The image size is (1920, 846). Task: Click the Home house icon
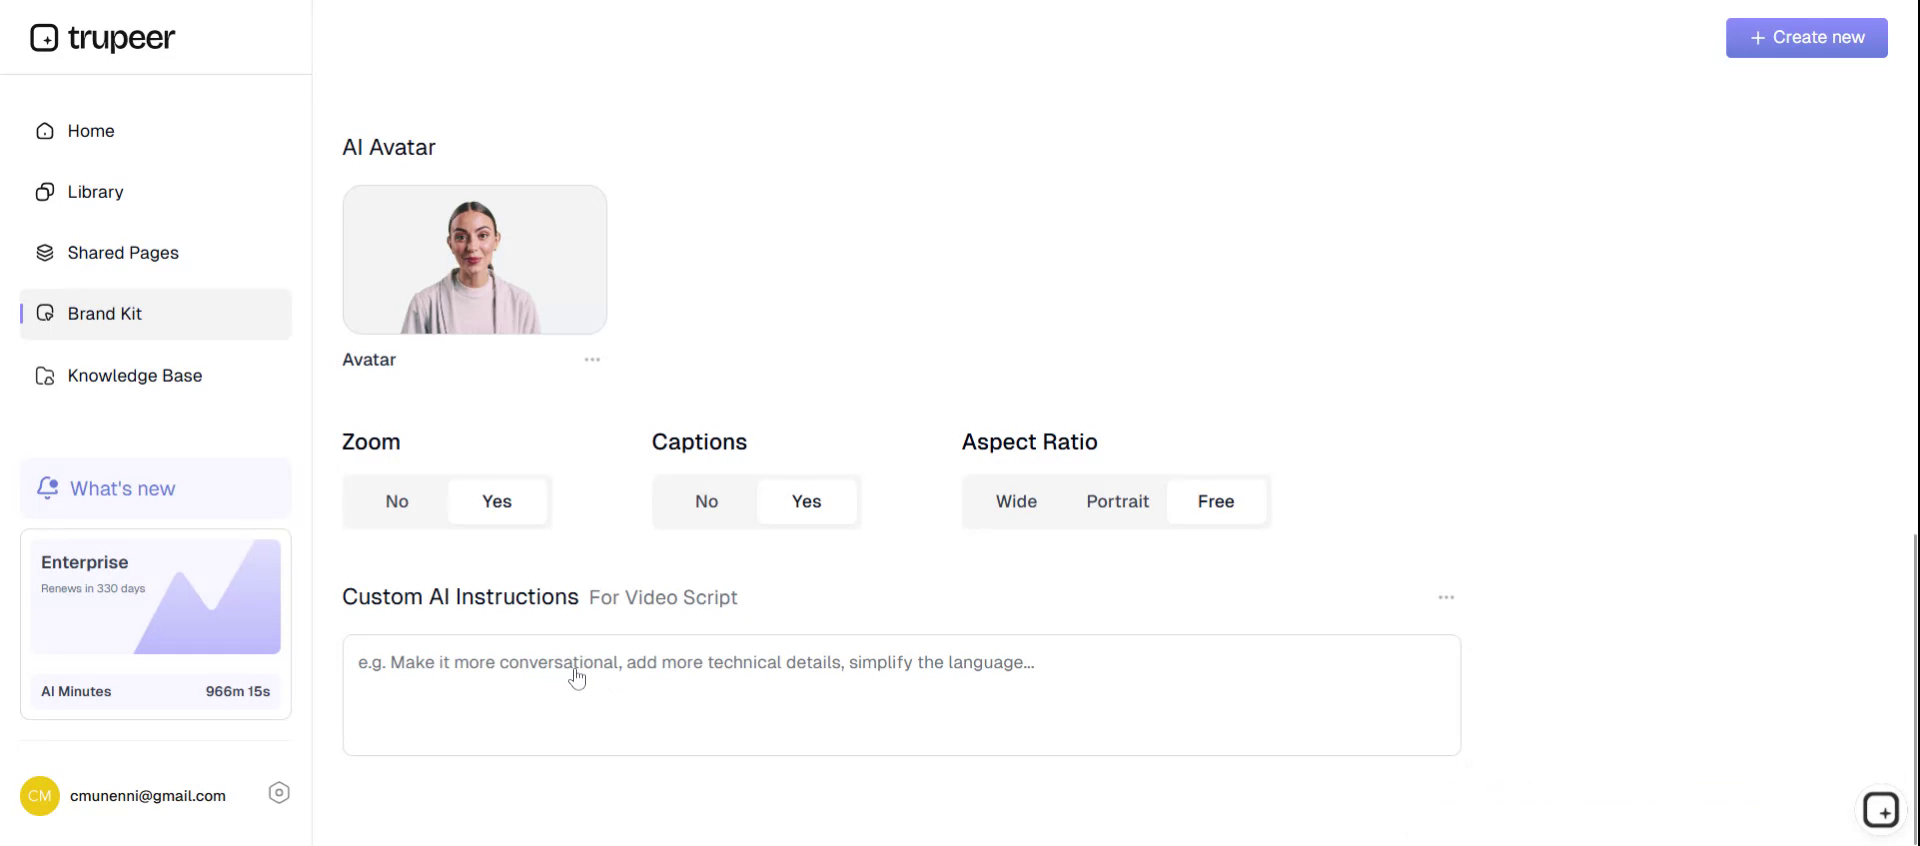click(x=45, y=131)
